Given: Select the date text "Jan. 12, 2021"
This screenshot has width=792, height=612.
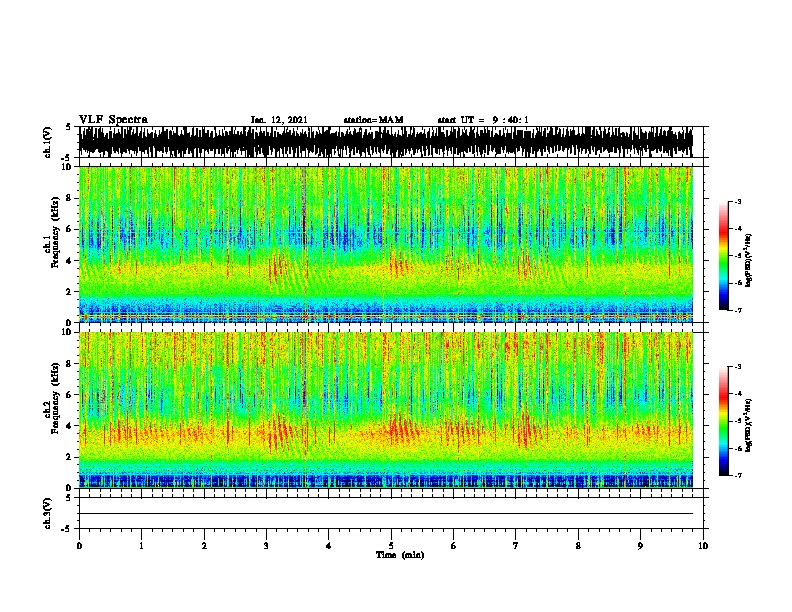Looking at the screenshot, I should pyautogui.click(x=279, y=120).
